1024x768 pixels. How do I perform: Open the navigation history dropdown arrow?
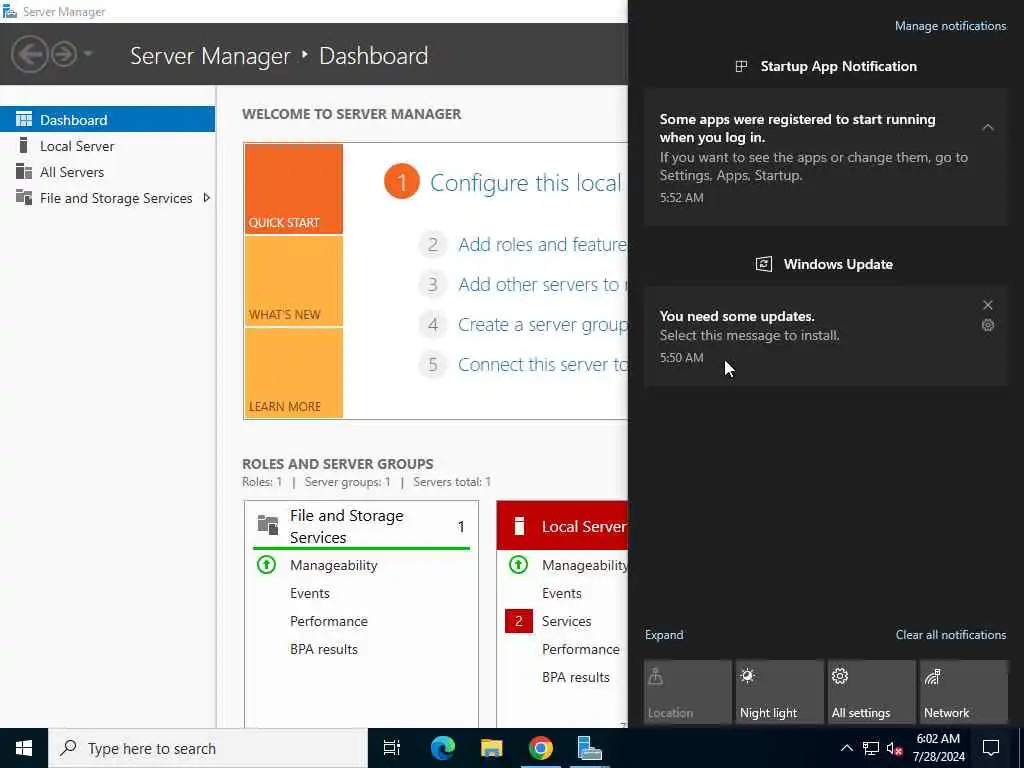point(88,54)
